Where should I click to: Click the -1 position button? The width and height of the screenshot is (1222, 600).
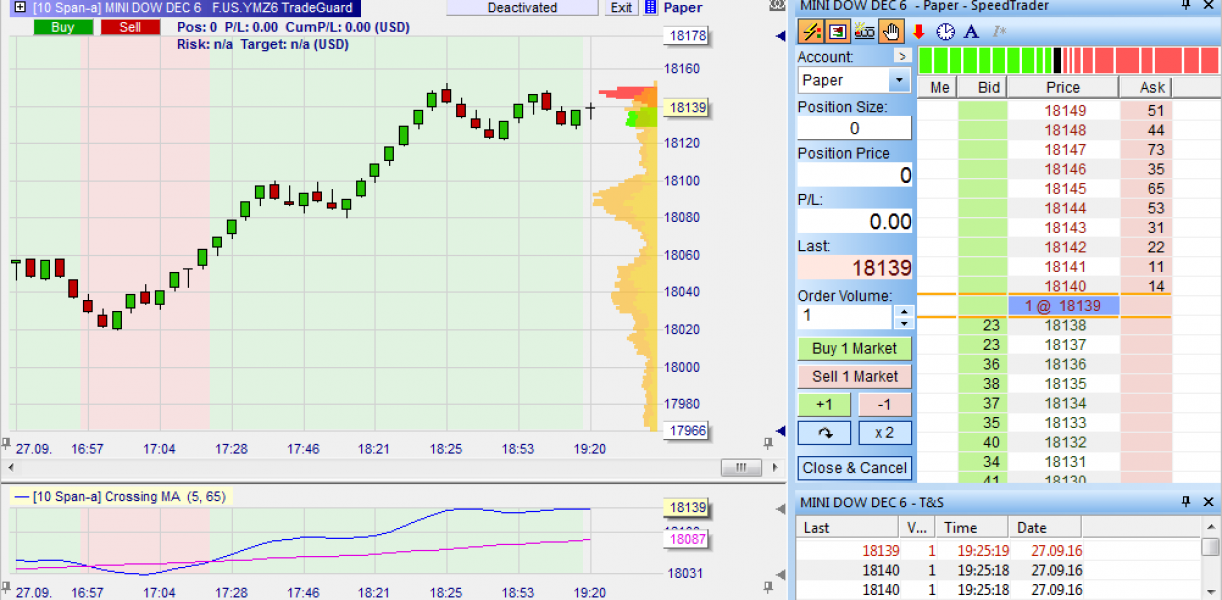(885, 405)
